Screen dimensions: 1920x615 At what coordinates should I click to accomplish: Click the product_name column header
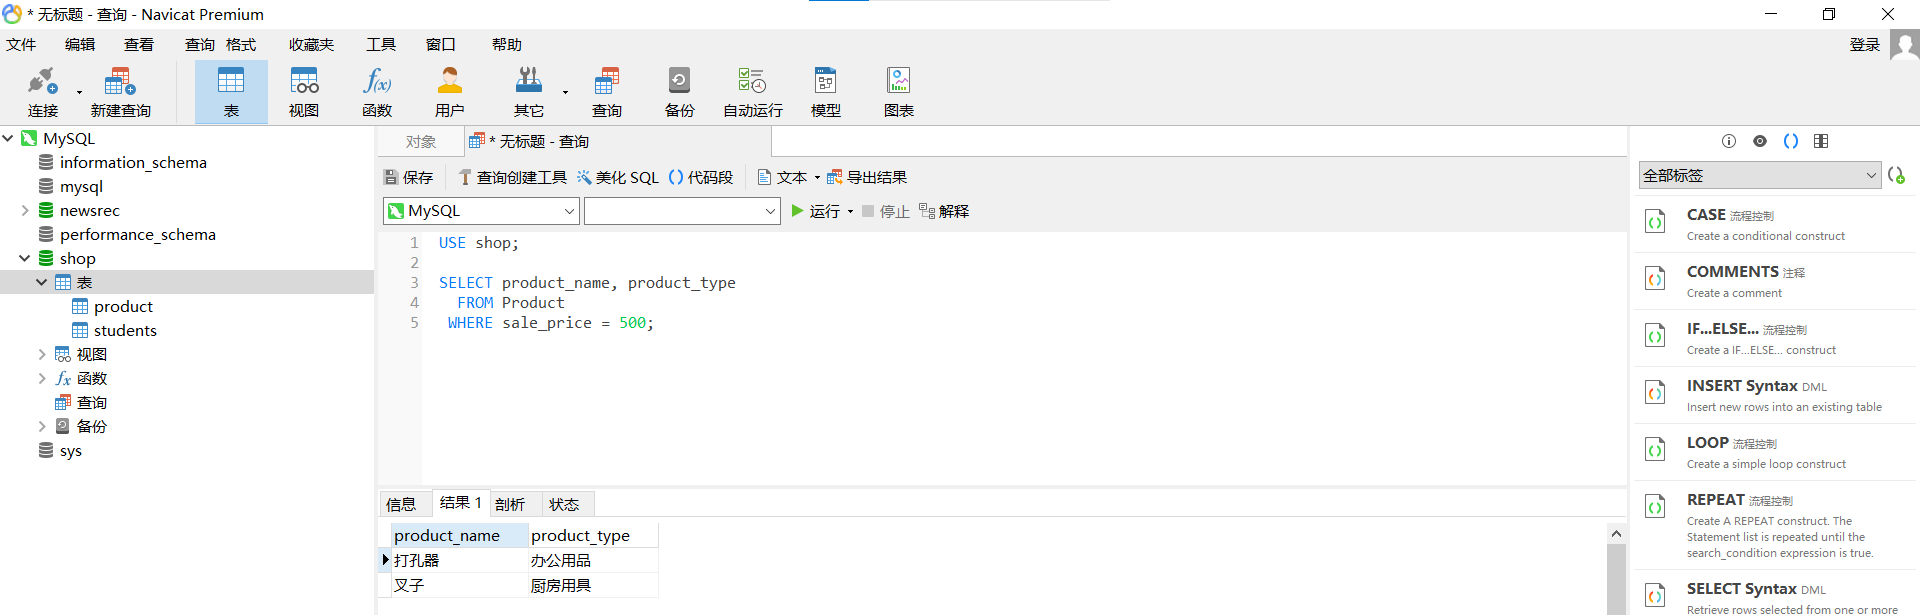459,535
